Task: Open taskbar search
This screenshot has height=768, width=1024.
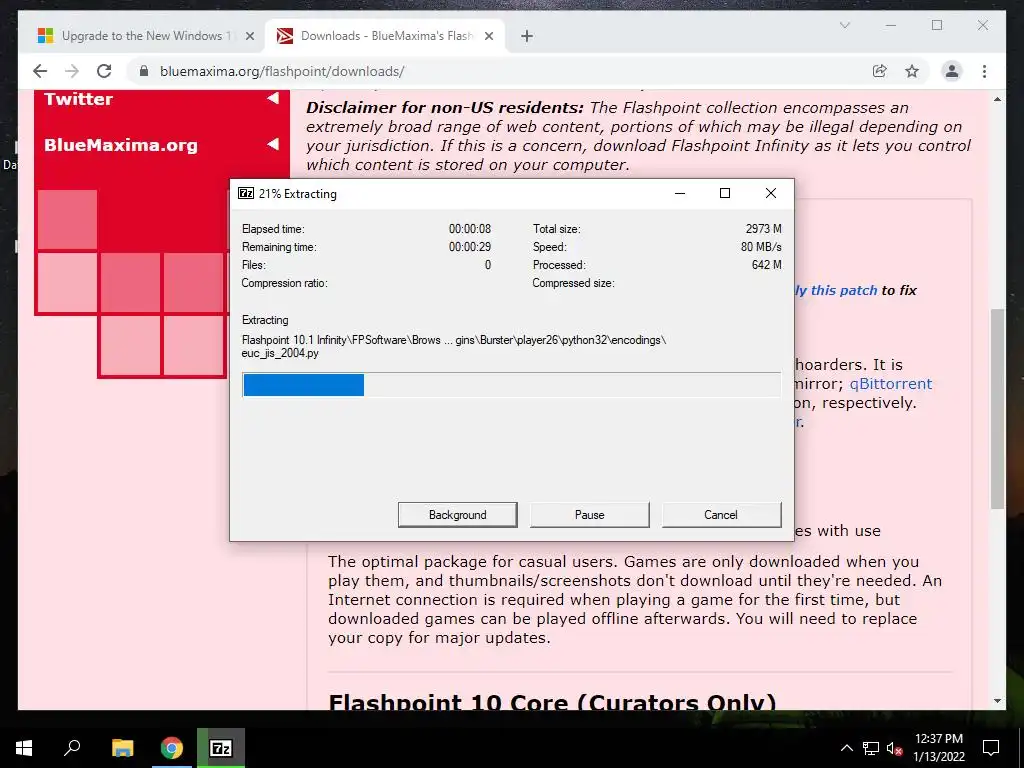Action: (x=72, y=748)
